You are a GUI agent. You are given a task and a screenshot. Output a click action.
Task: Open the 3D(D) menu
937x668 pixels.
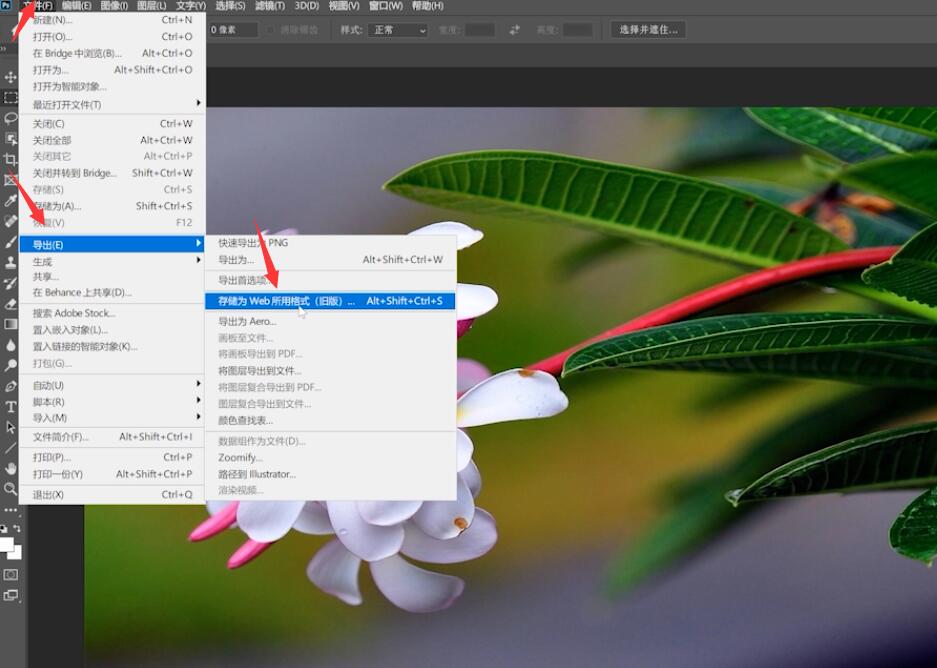[307, 5]
